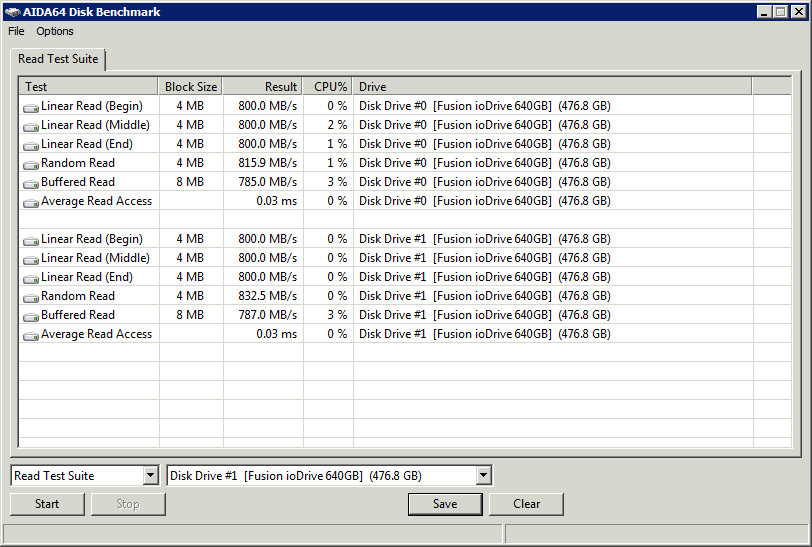The image size is (812, 547).
Task: Select the 815.9 MB/s result cell
Action: pyautogui.click(x=268, y=163)
